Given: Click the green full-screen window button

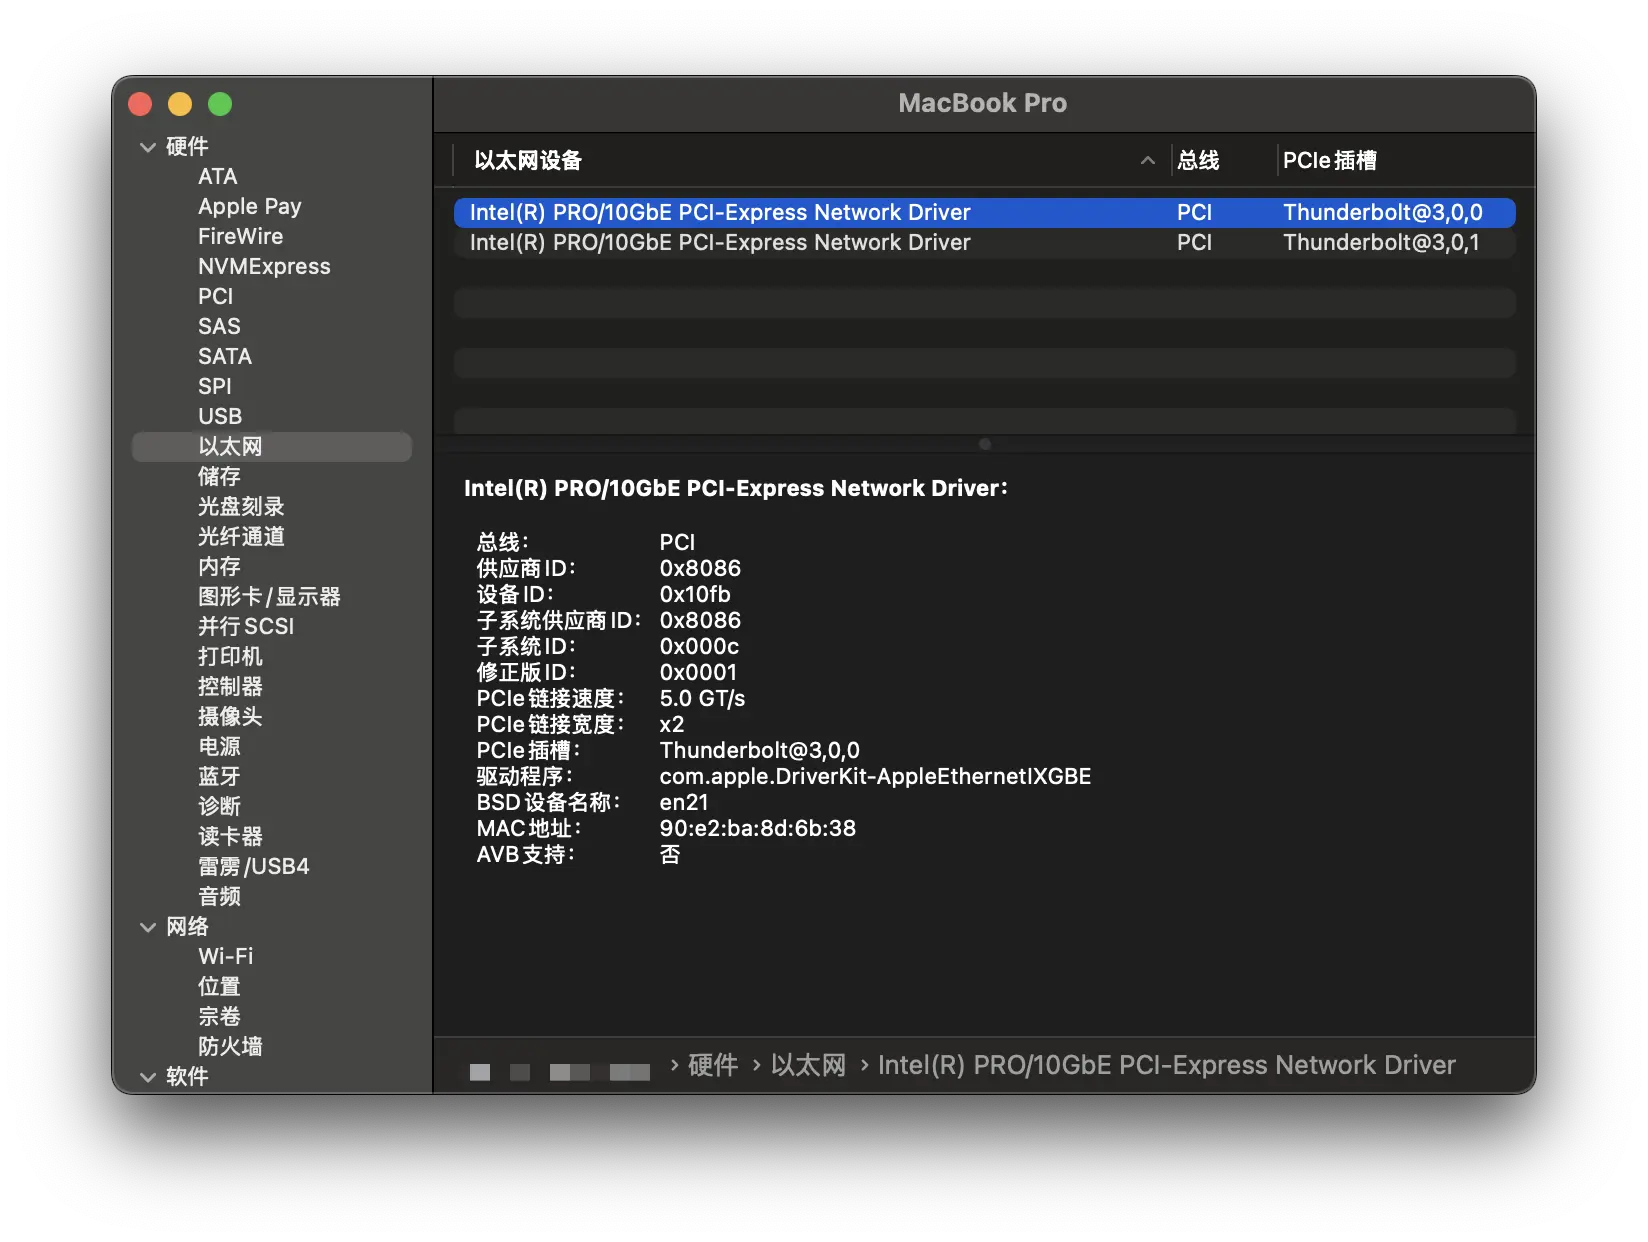Looking at the screenshot, I should click(220, 104).
